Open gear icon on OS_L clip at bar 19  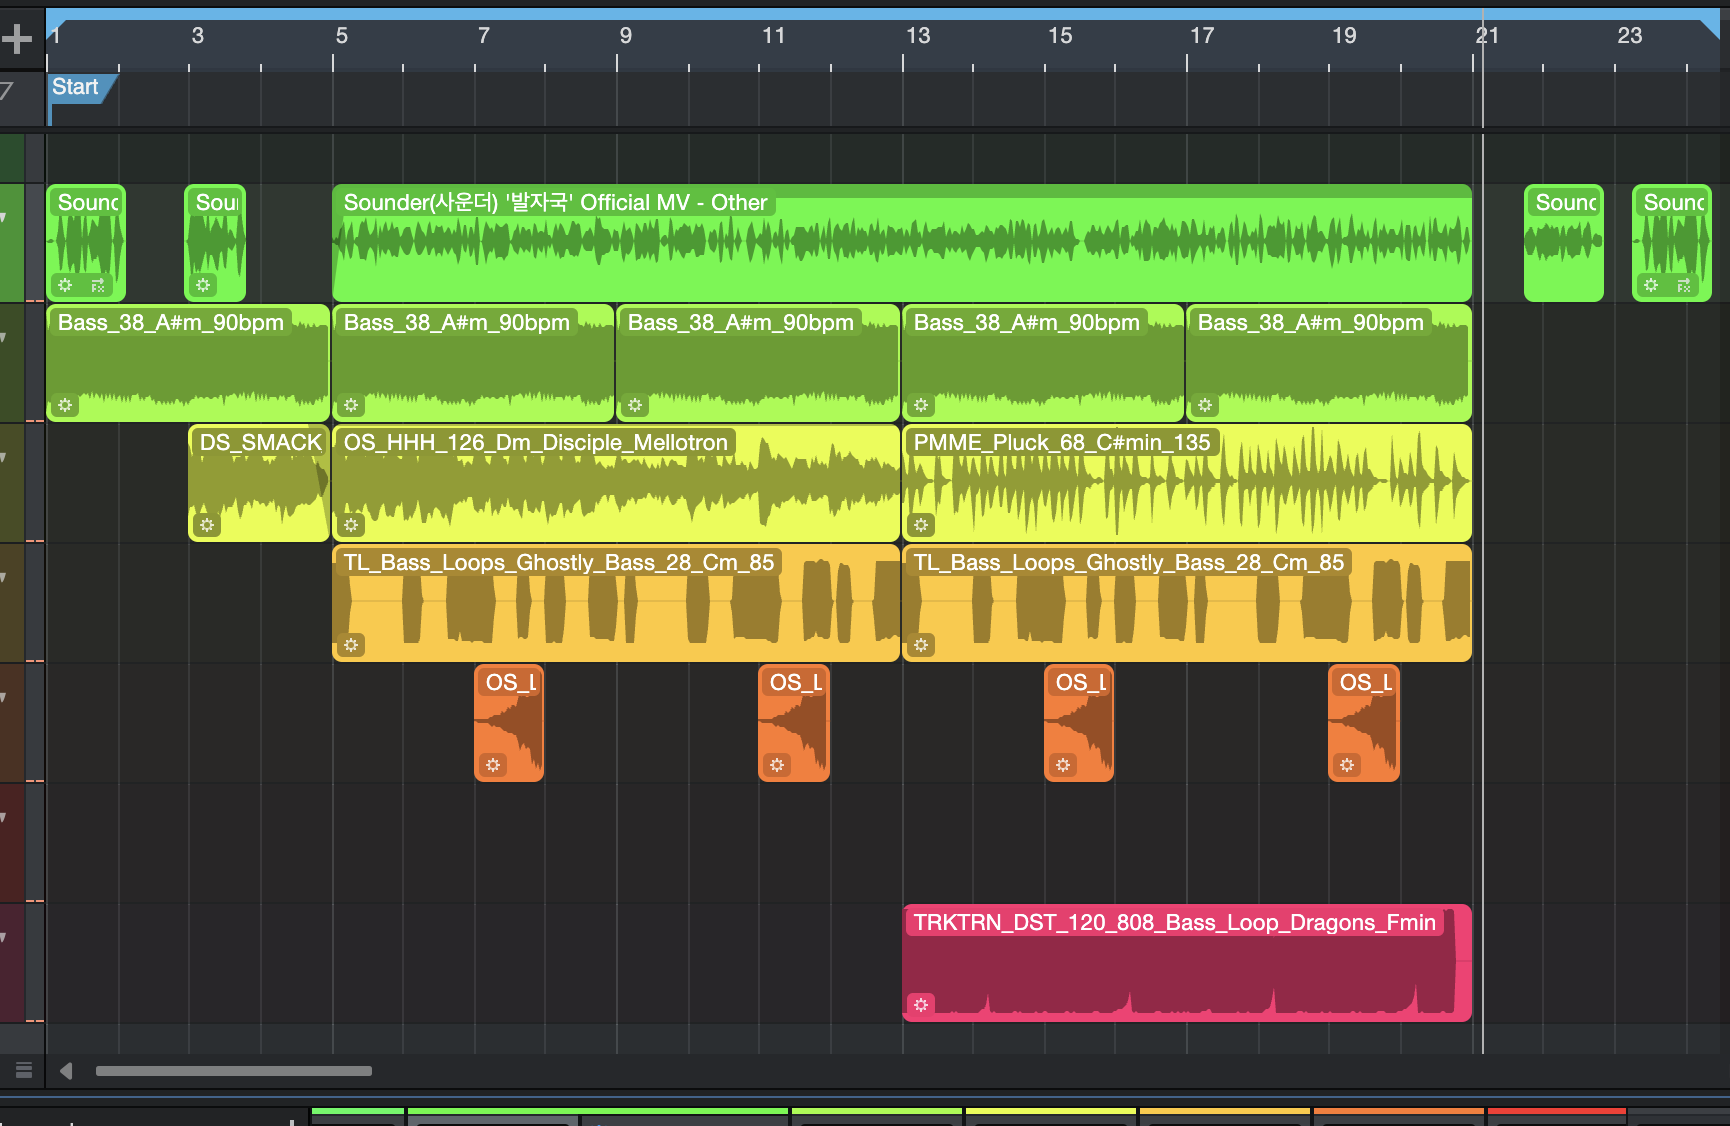pos(1347,765)
